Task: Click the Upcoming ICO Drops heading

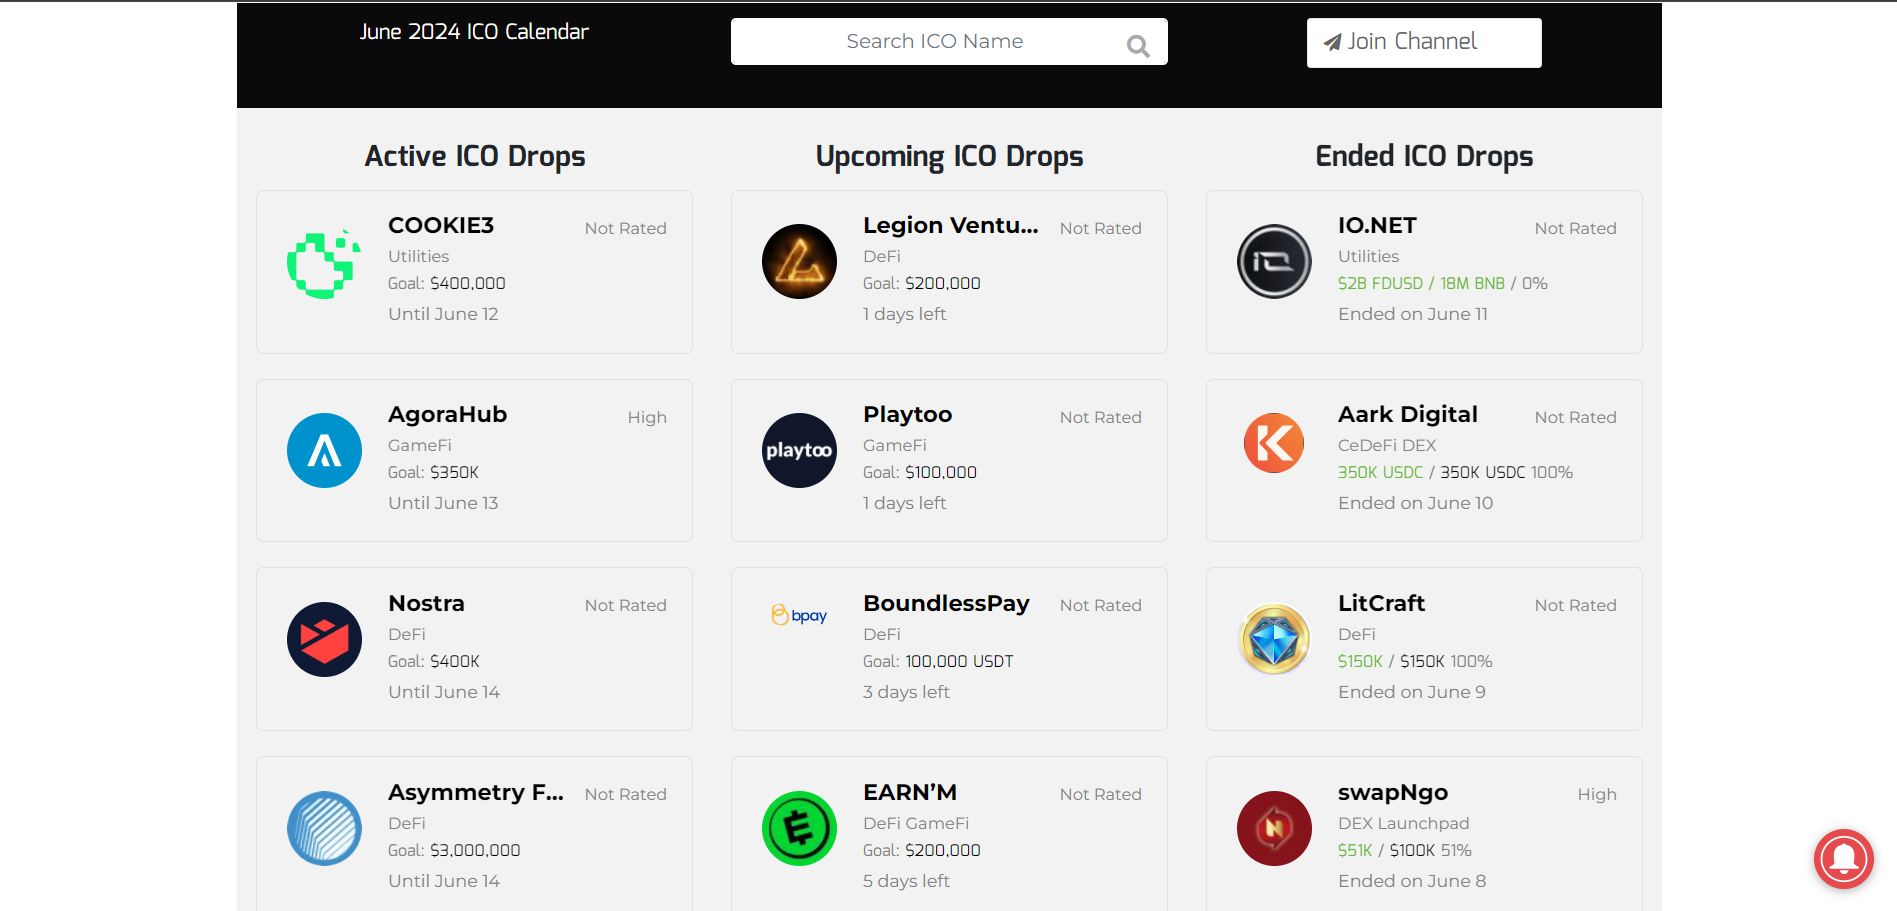Action: (x=949, y=156)
